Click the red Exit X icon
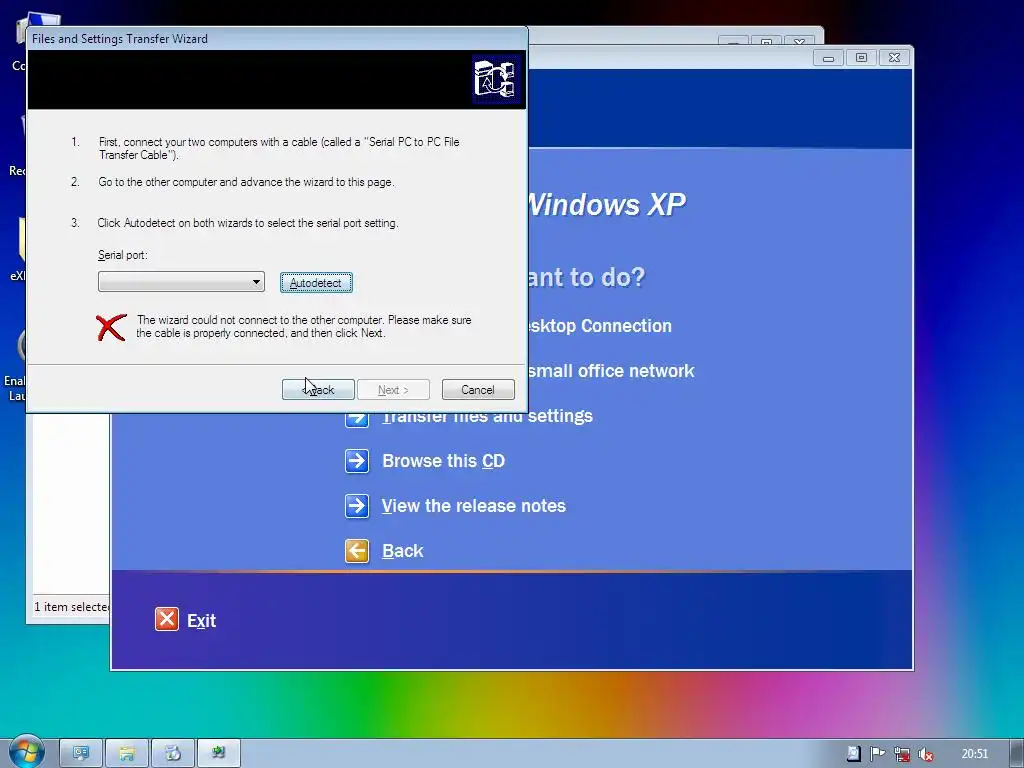Screen dimensions: 1024x768 coord(167,619)
